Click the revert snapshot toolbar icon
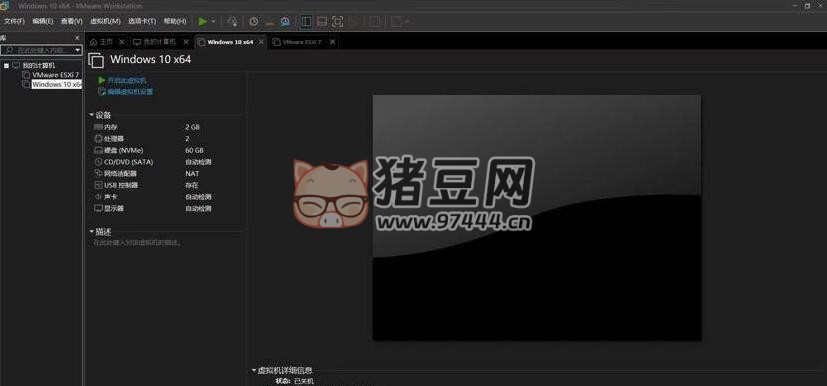The height and width of the screenshot is (386, 827). (270, 22)
